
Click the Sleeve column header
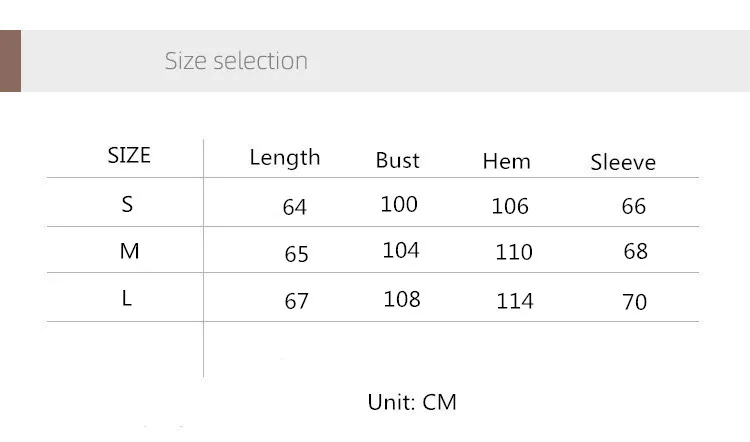(622, 162)
